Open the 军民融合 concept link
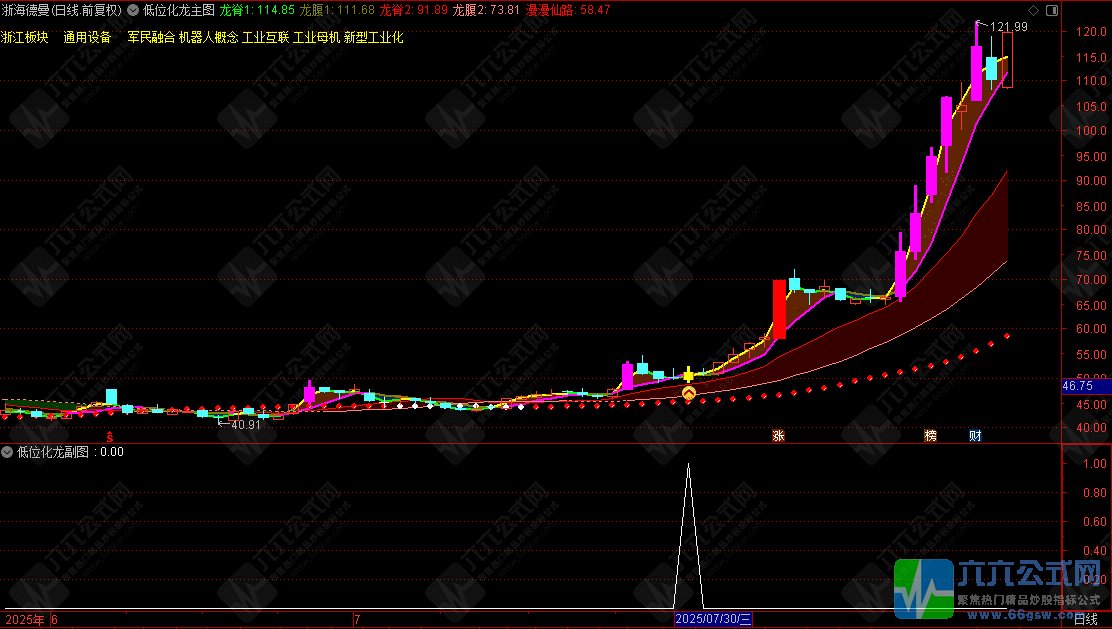This screenshot has width=1112, height=629. click(x=151, y=37)
